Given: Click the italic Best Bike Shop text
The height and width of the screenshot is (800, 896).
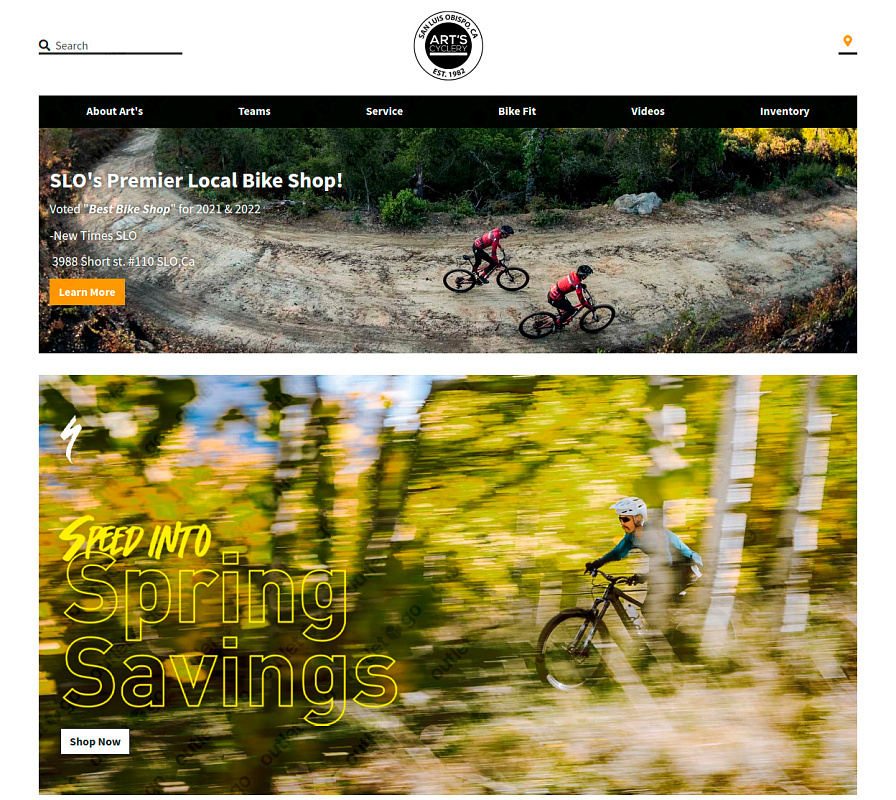Looking at the screenshot, I should coord(129,209).
